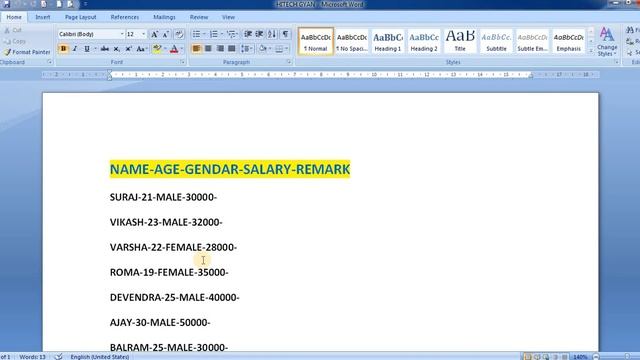Apply the Emphasis style
The width and height of the screenshot is (640, 360).
click(x=569, y=41)
